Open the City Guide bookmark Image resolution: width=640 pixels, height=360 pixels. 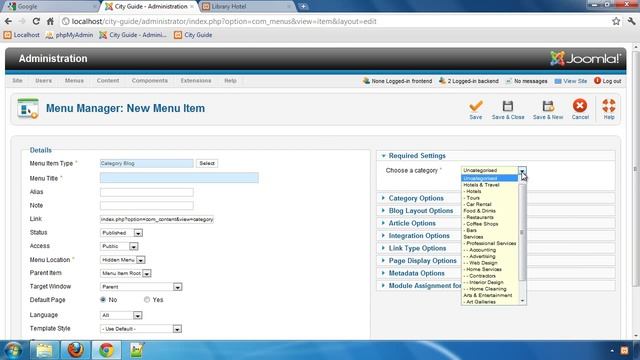pos(193,35)
